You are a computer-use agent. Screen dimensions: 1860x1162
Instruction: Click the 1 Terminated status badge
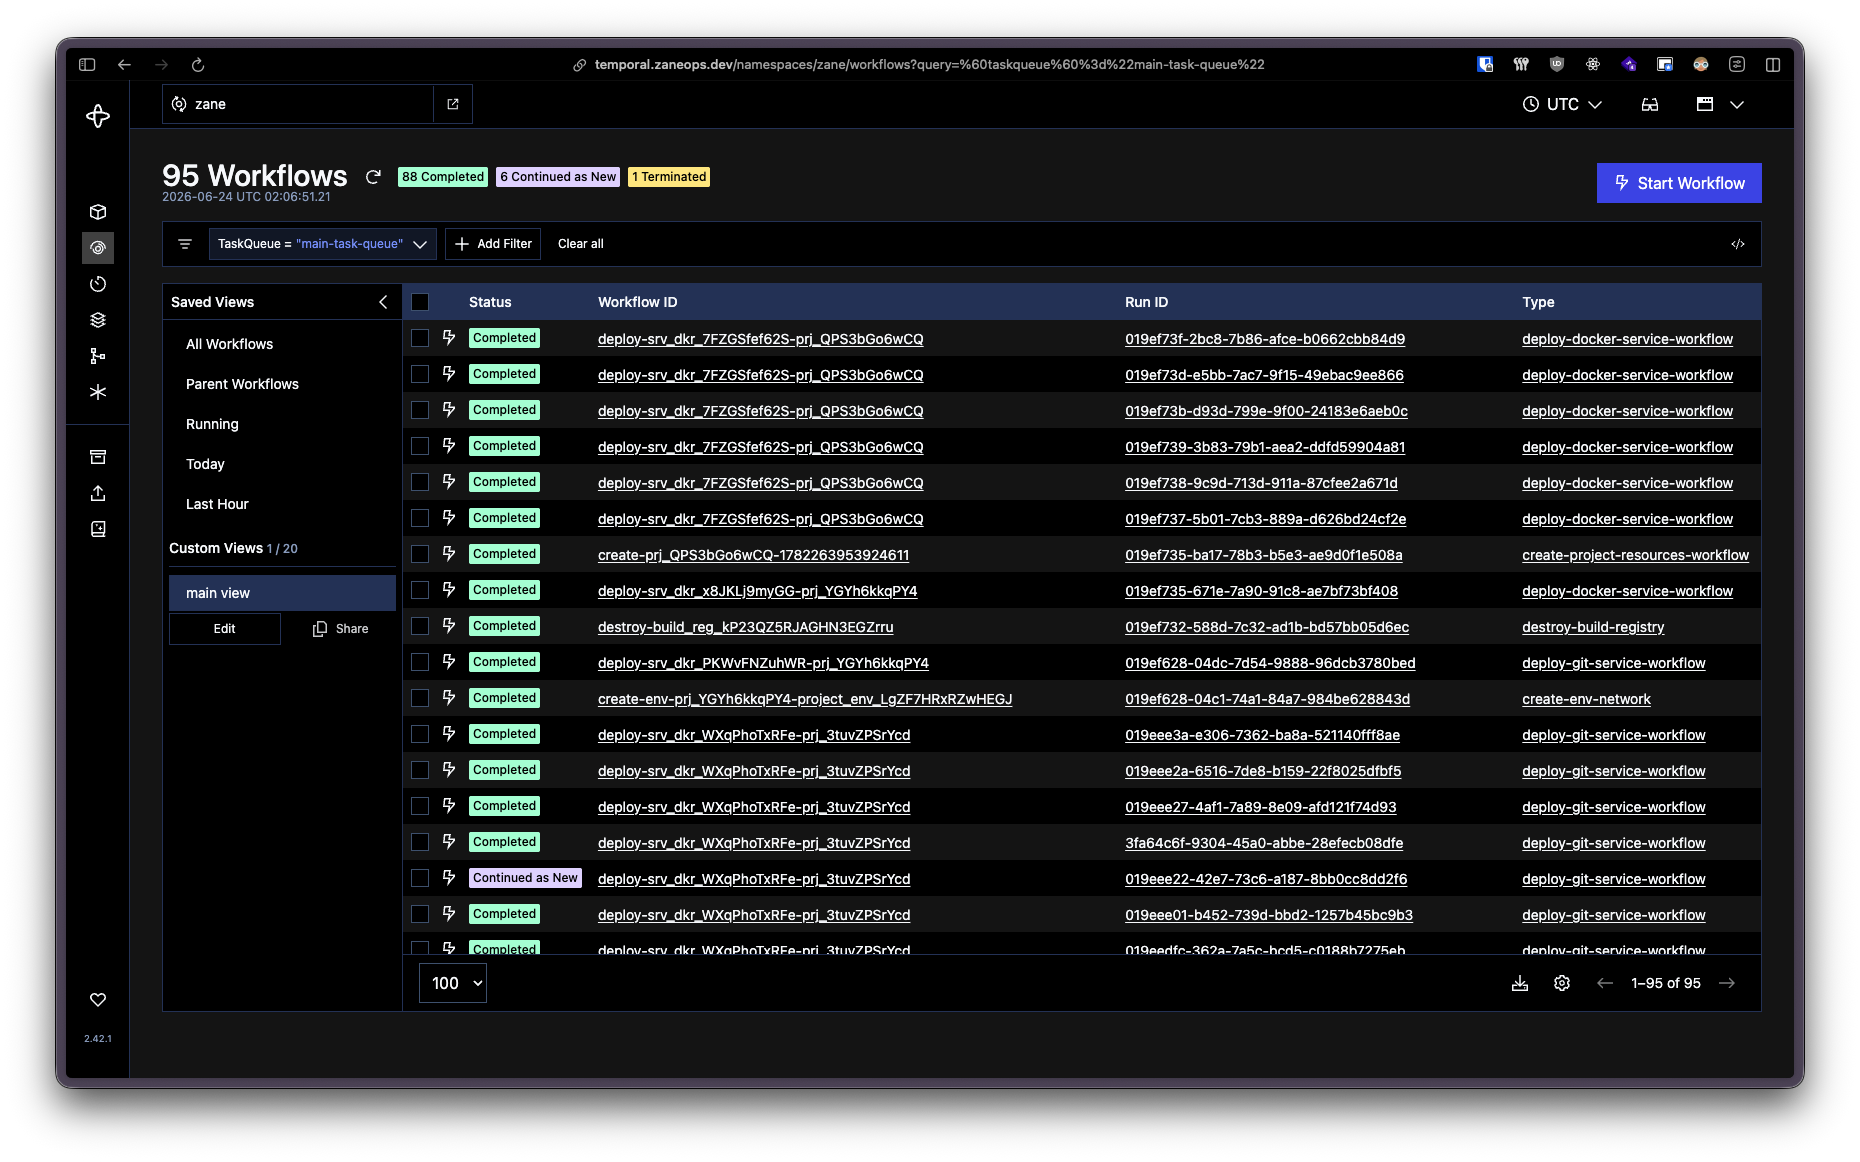coord(669,177)
